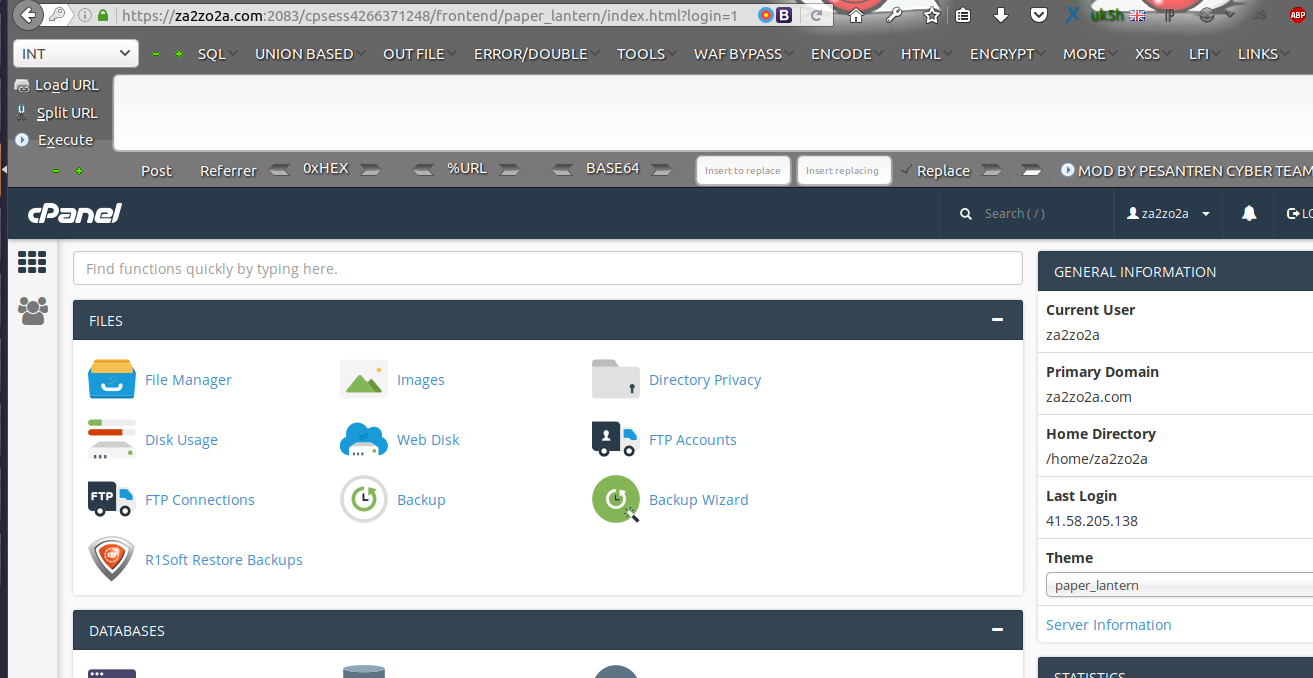1313x678 pixels.
Task: Open FTP Accounts truck icon
Action: (615, 439)
